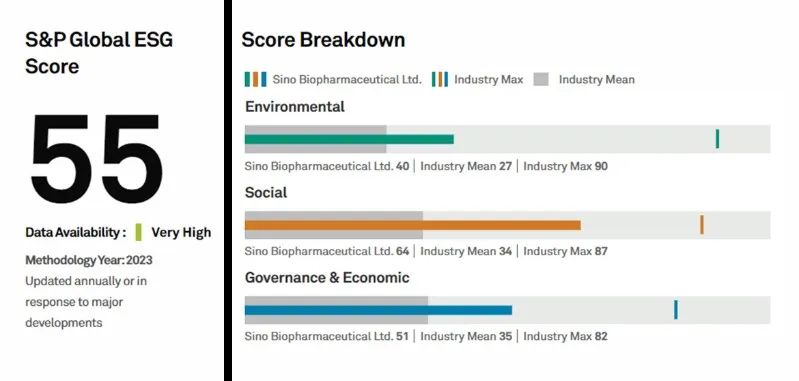
Task: Click the Very High data availability text
Action: pyautogui.click(x=181, y=233)
